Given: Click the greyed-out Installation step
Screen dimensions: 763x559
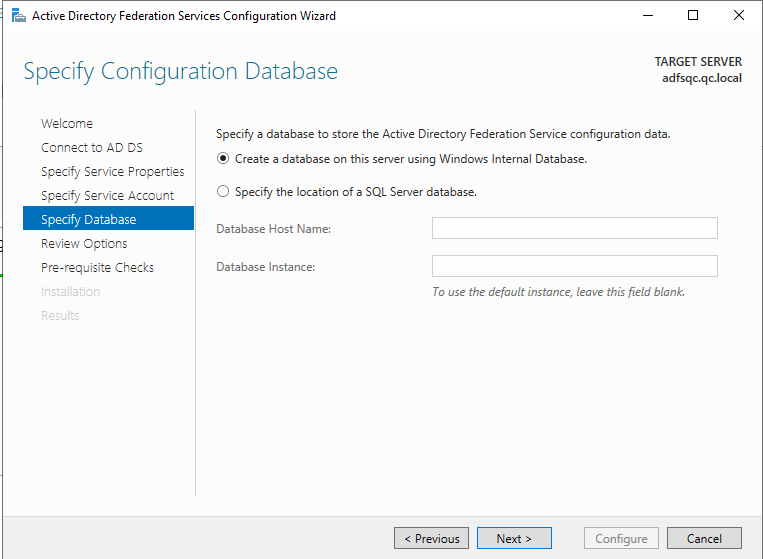Looking at the screenshot, I should click(x=70, y=292).
